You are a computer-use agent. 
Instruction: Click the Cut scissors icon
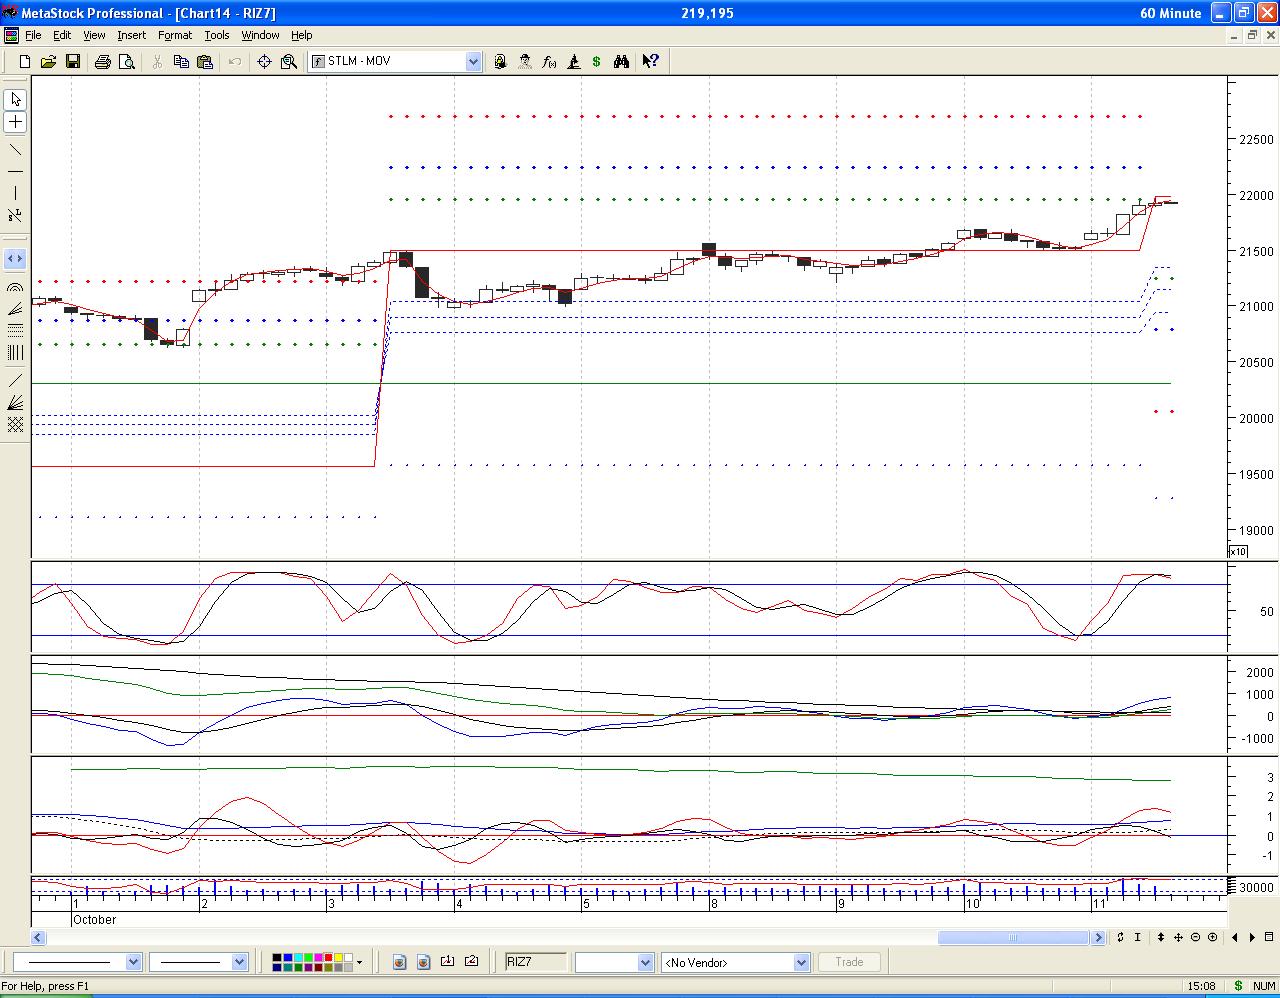pos(157,61)
